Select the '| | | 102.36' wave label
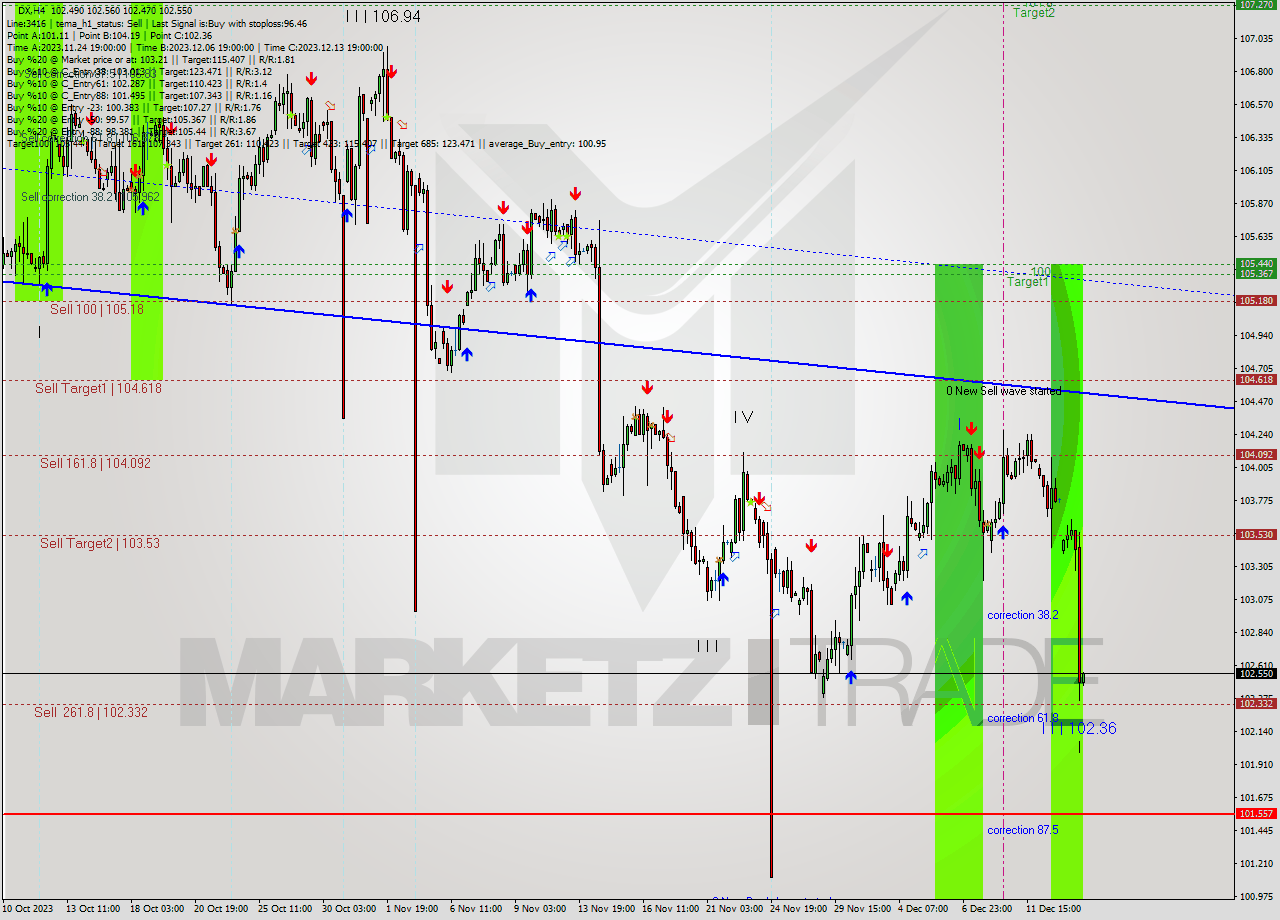This screenshot has height=920, width=1280. click(1079, 729)
